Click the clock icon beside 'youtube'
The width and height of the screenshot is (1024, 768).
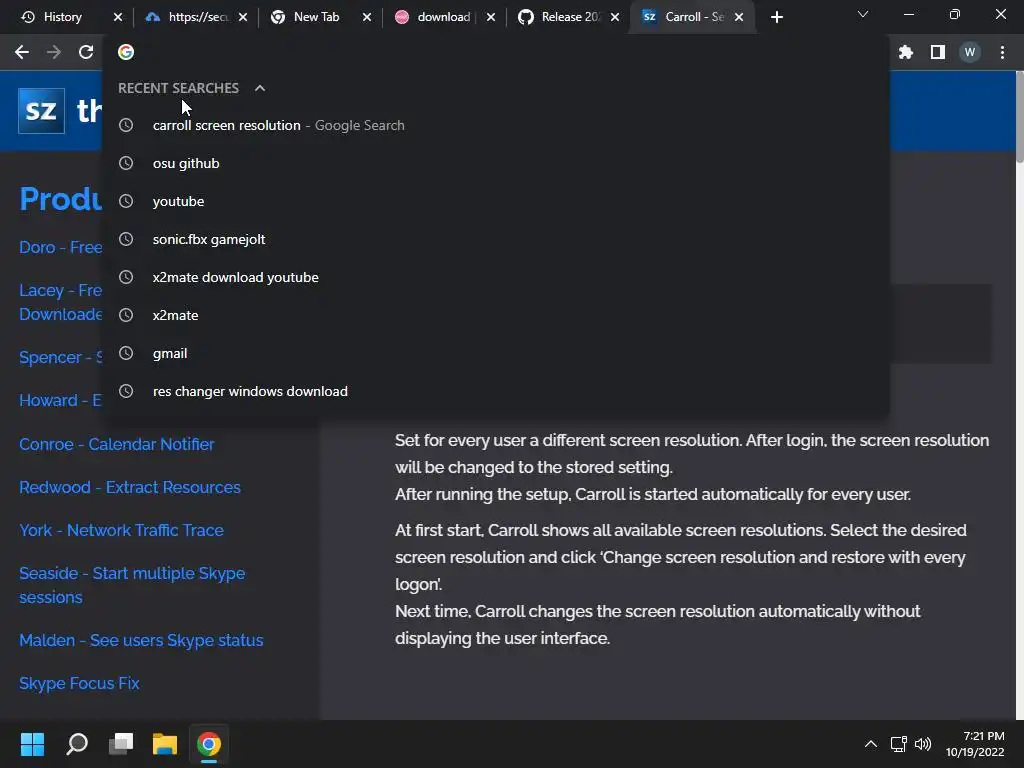(x=126, y=201)
